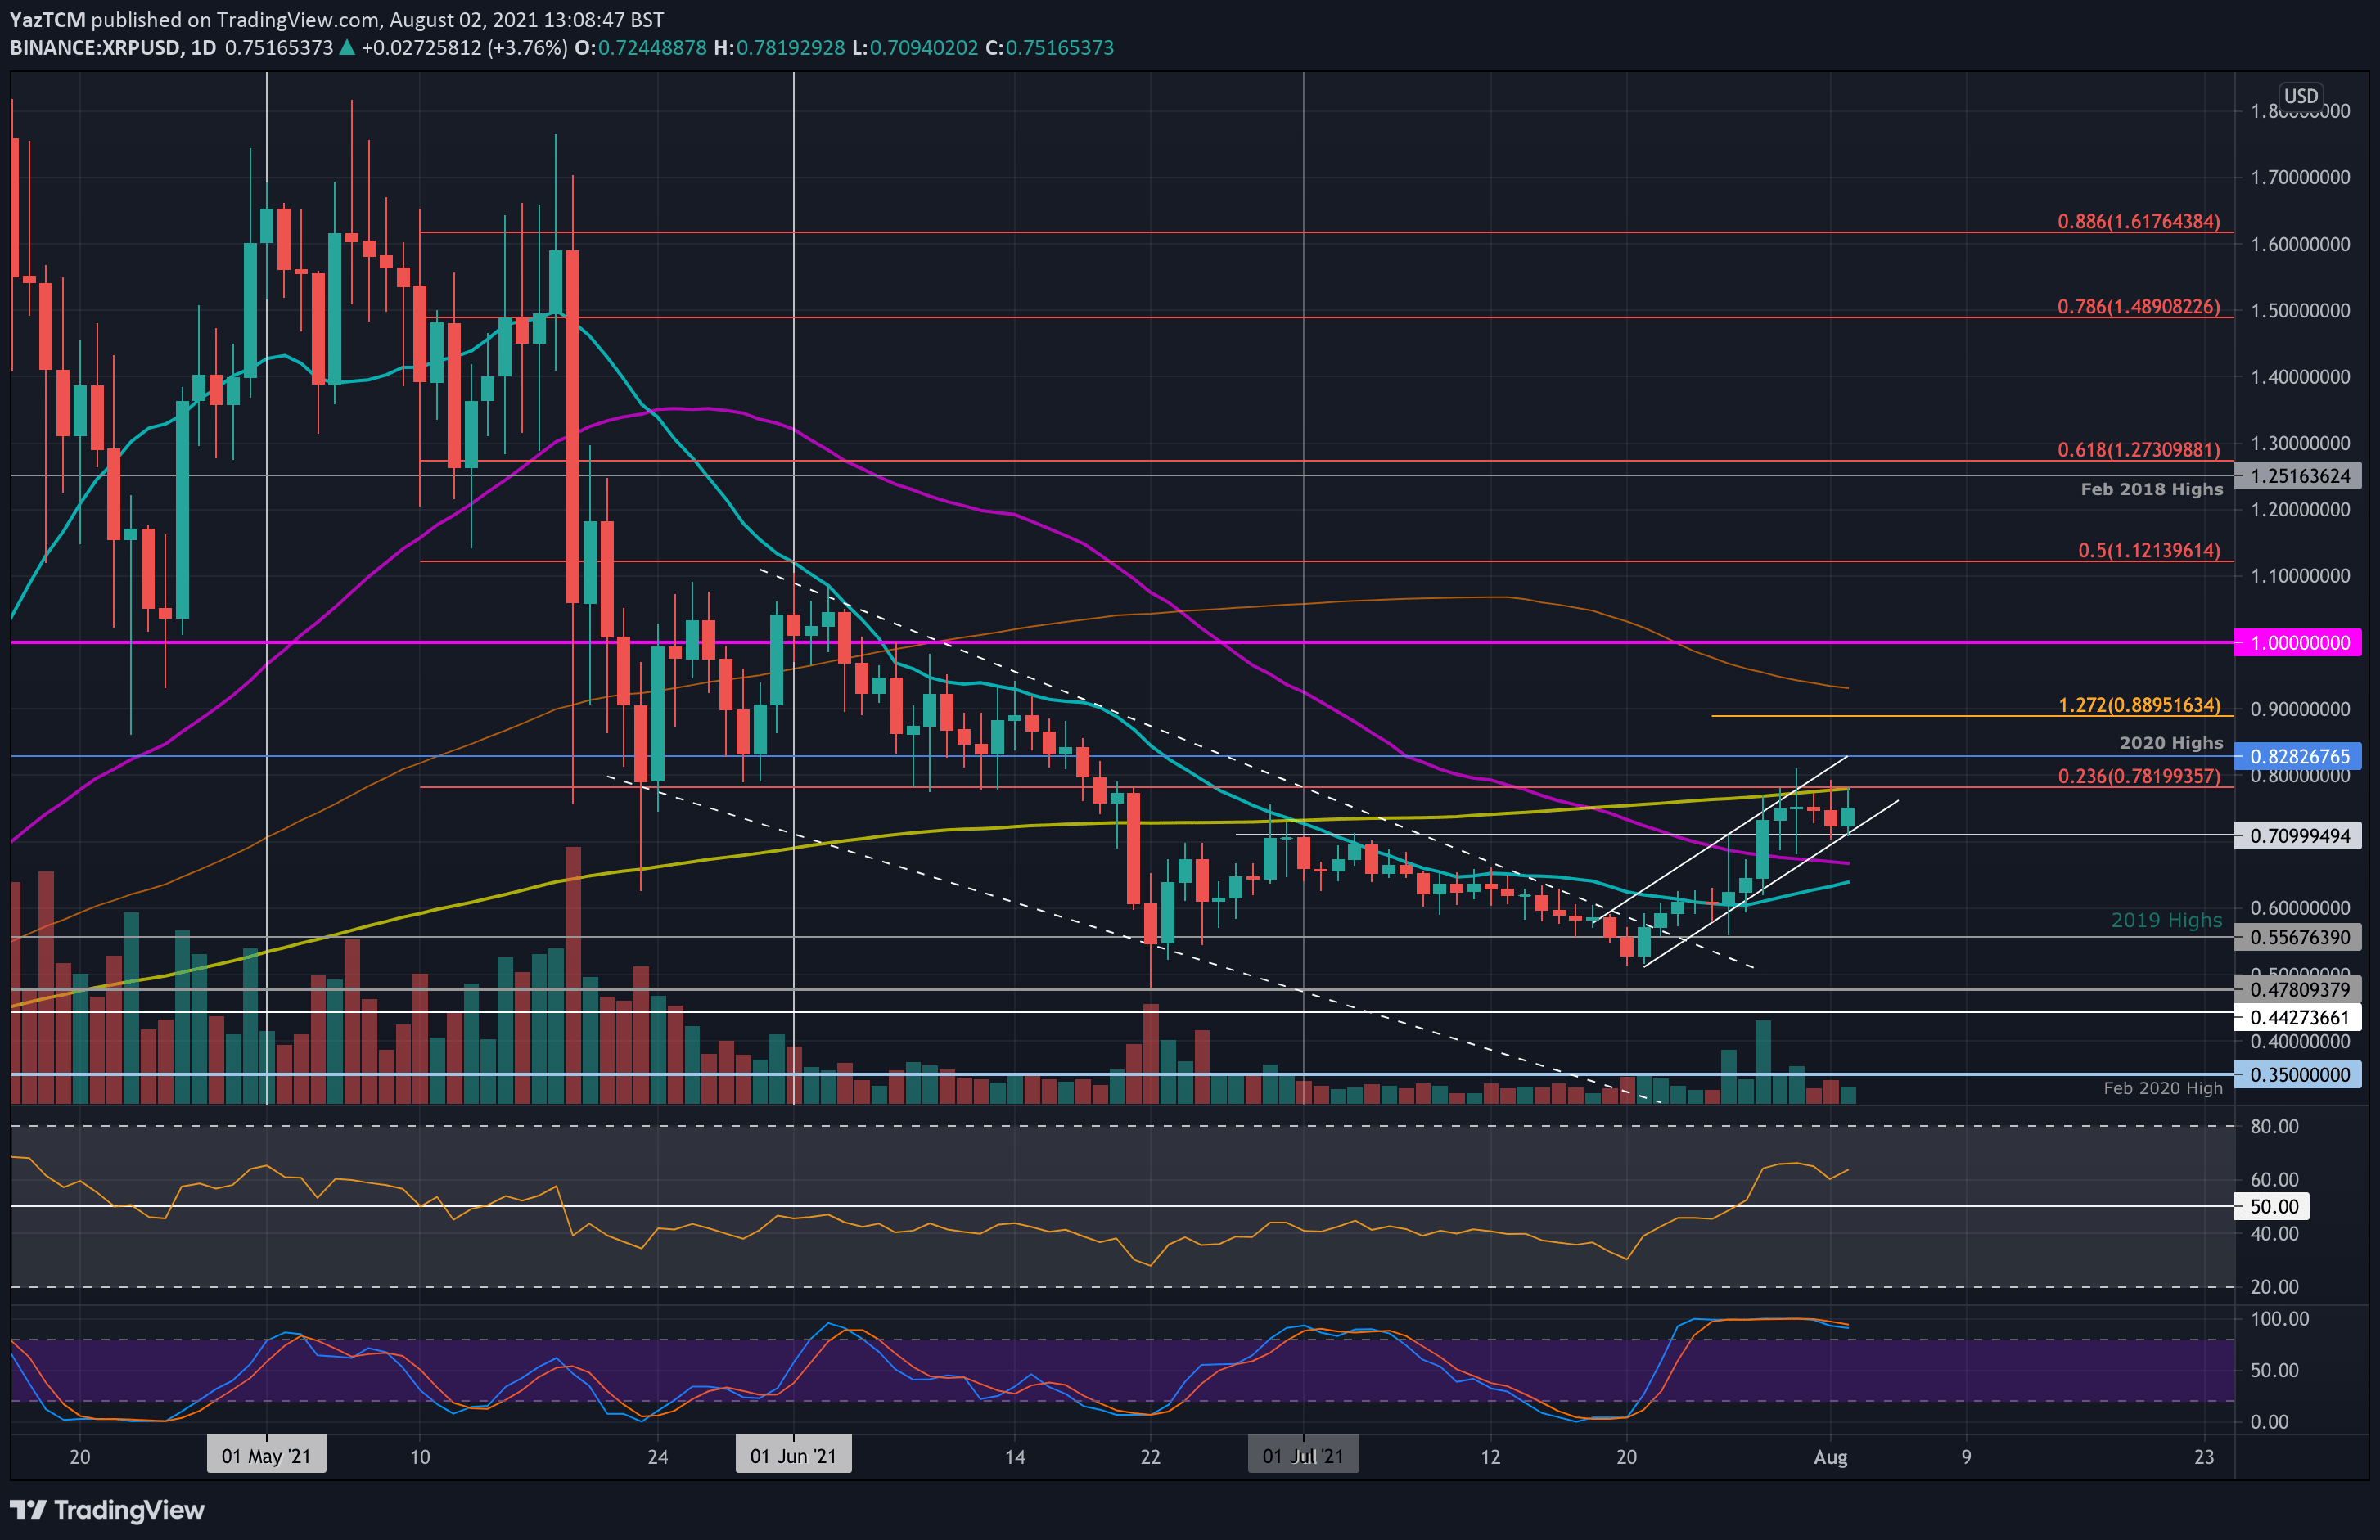The height and width of the screenshot is (1540, 2380).
Task: Select the 0.82826765 blue price label
Action: (x=2298, y=756)
